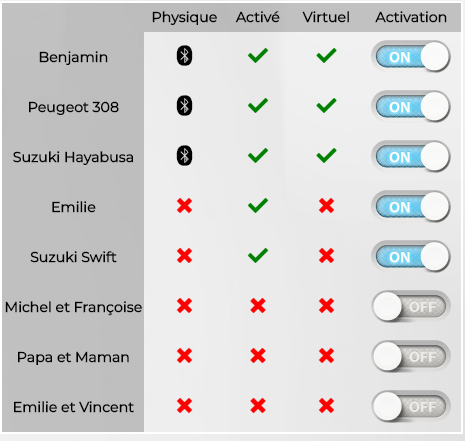Image resolution: width=465 pixels, height=441 pixels.
Task: Click the green Virtuel checkmark for Benjamin
Action: pos(326,55)
